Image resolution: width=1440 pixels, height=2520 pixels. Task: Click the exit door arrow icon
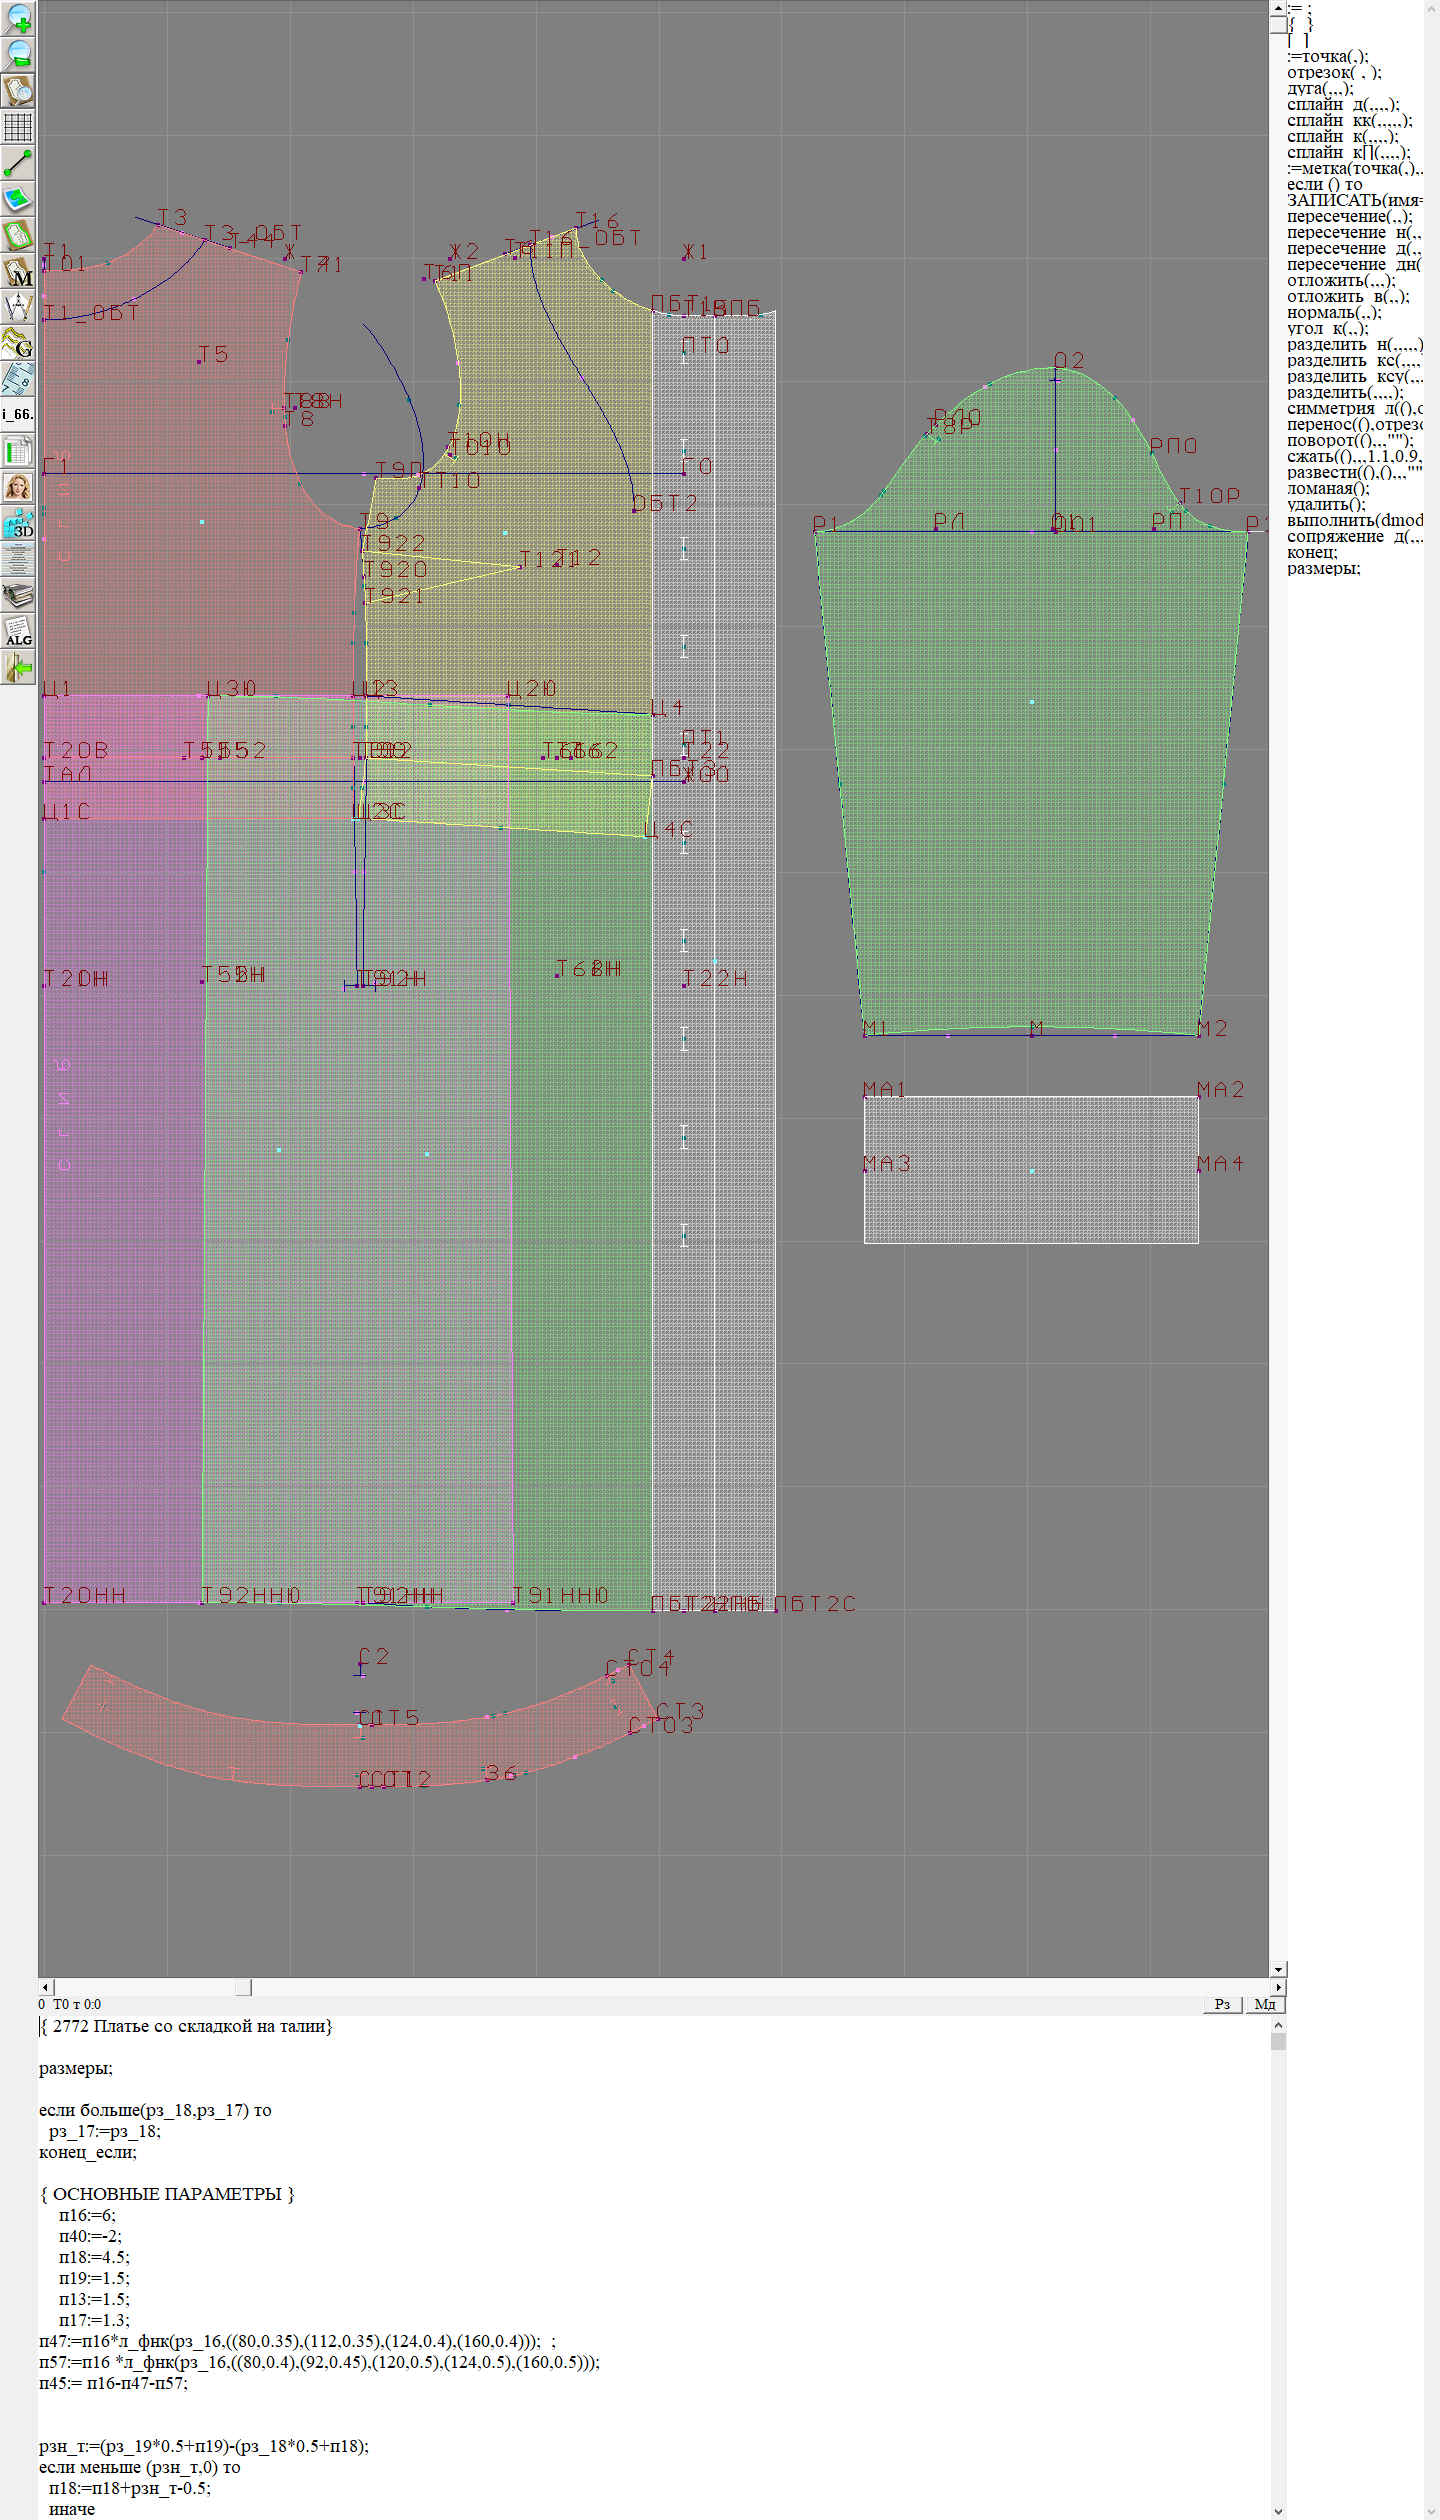pos(18,667)
